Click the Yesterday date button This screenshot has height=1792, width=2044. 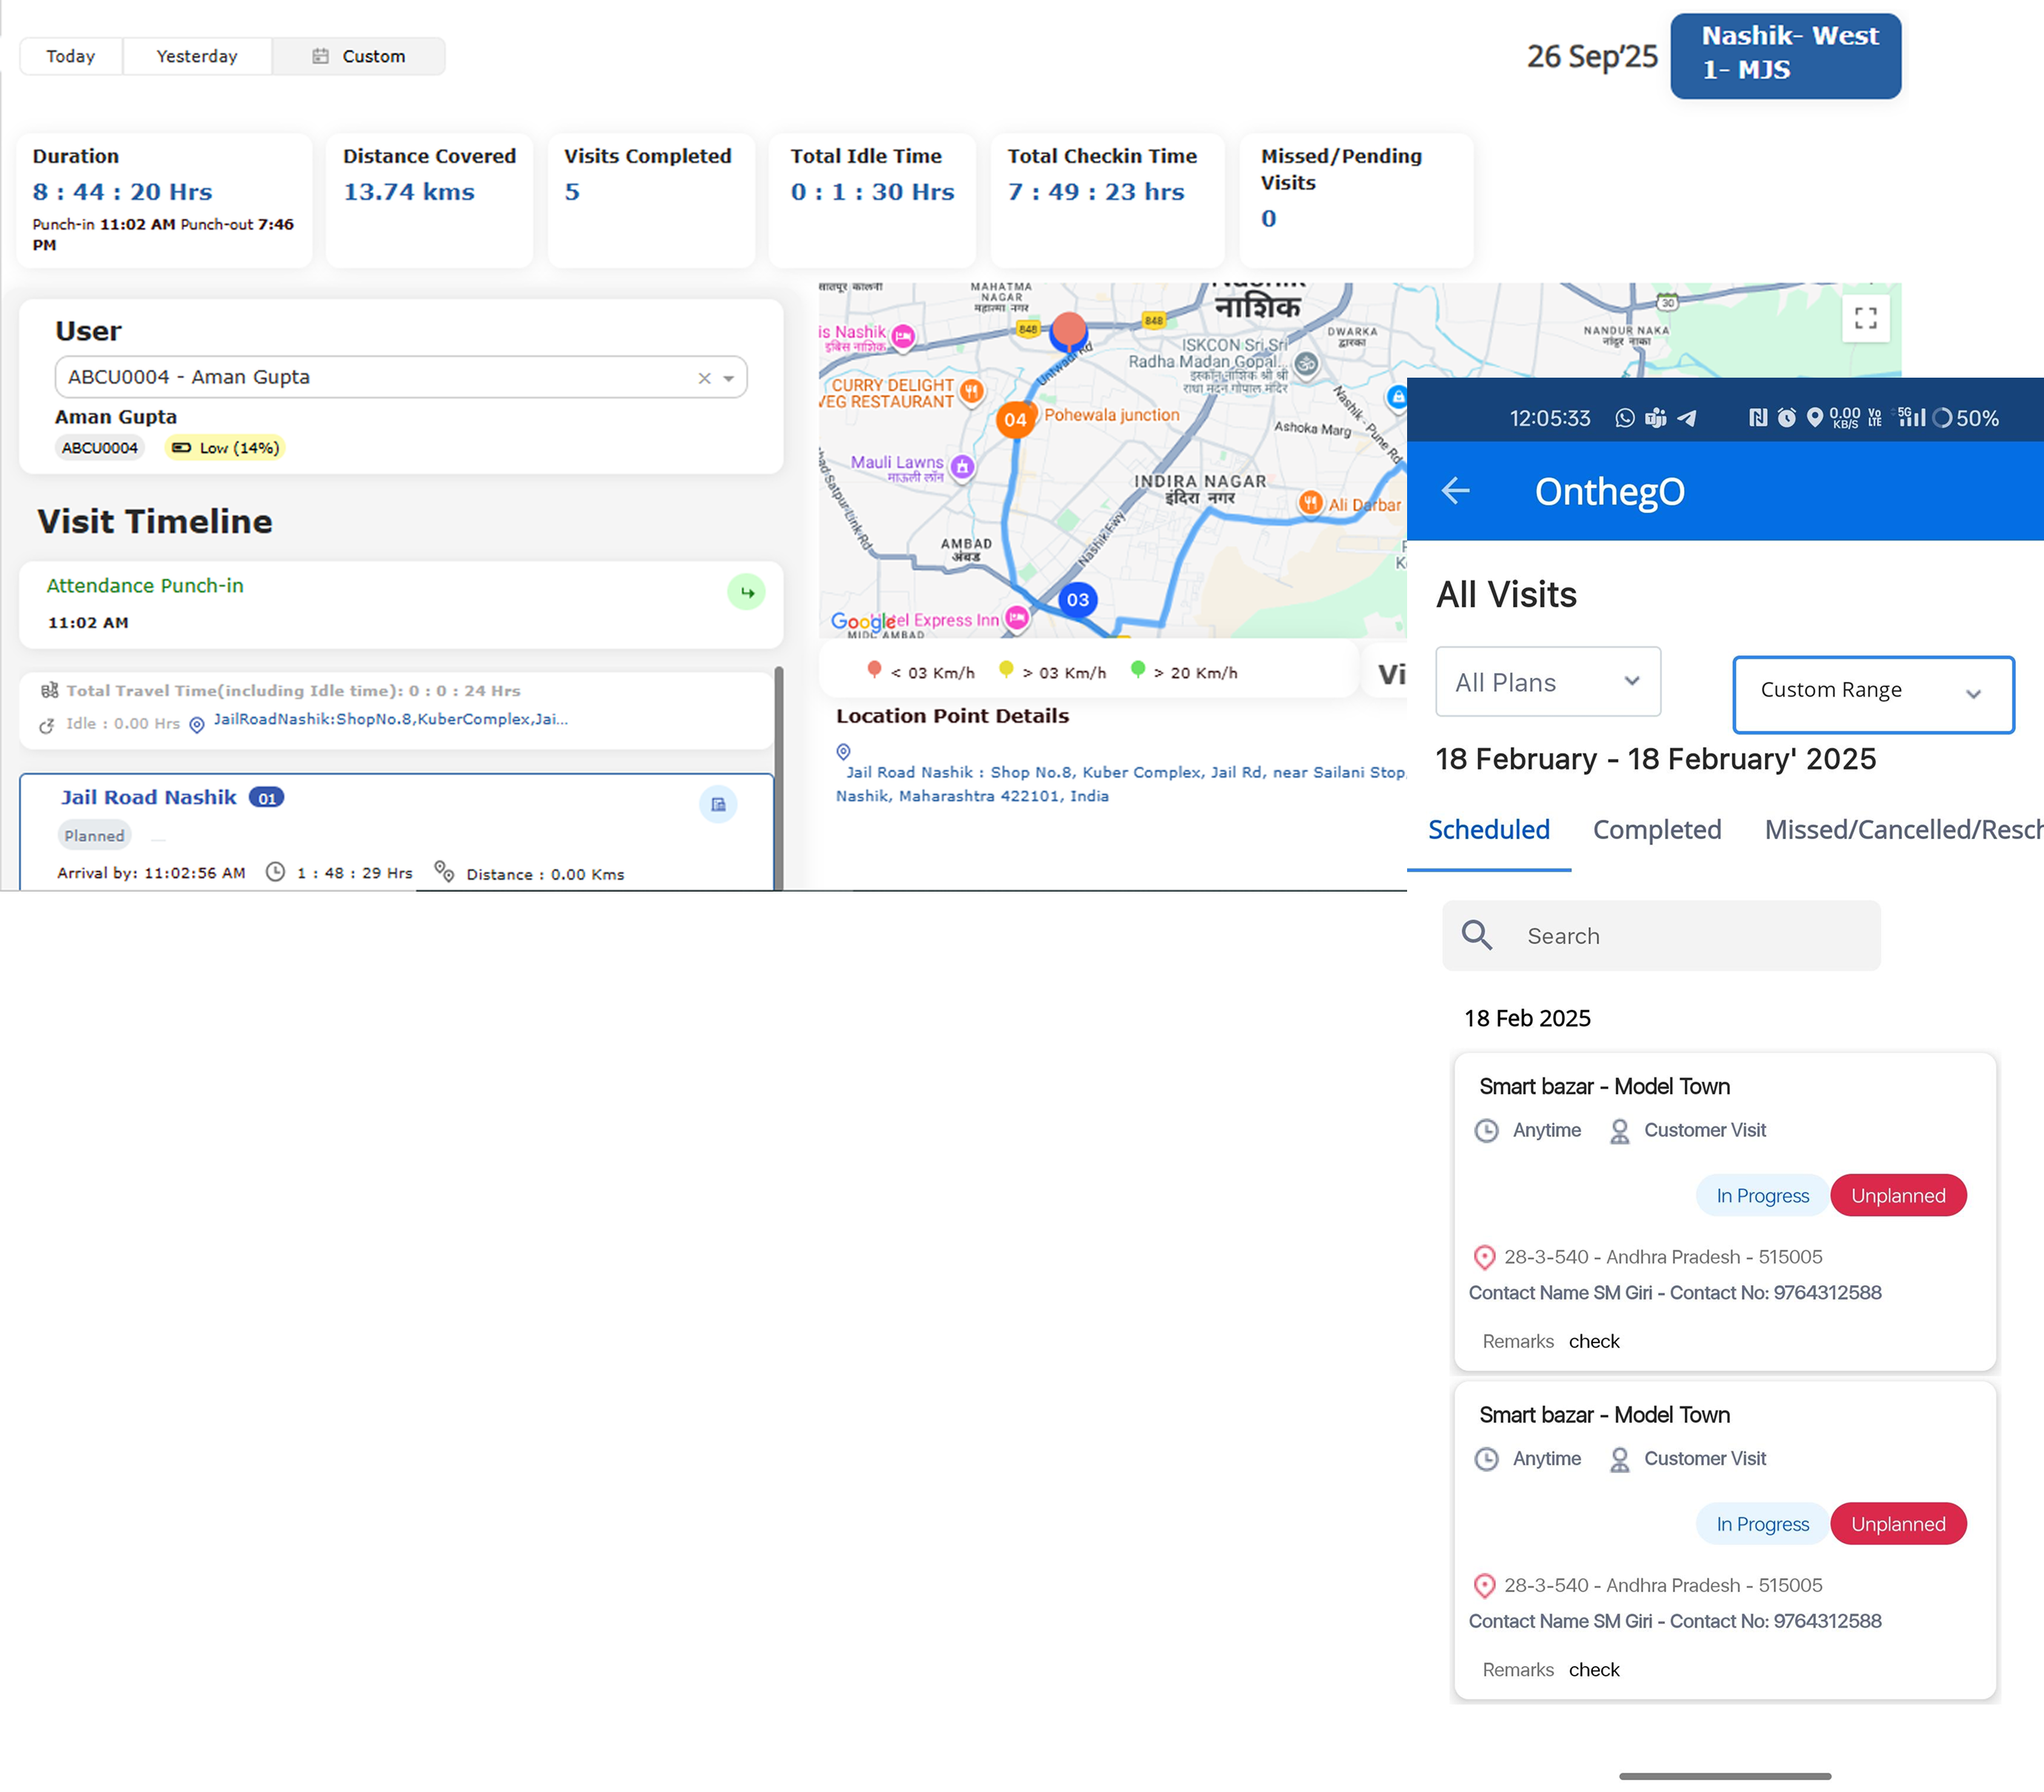click(197, 56)
